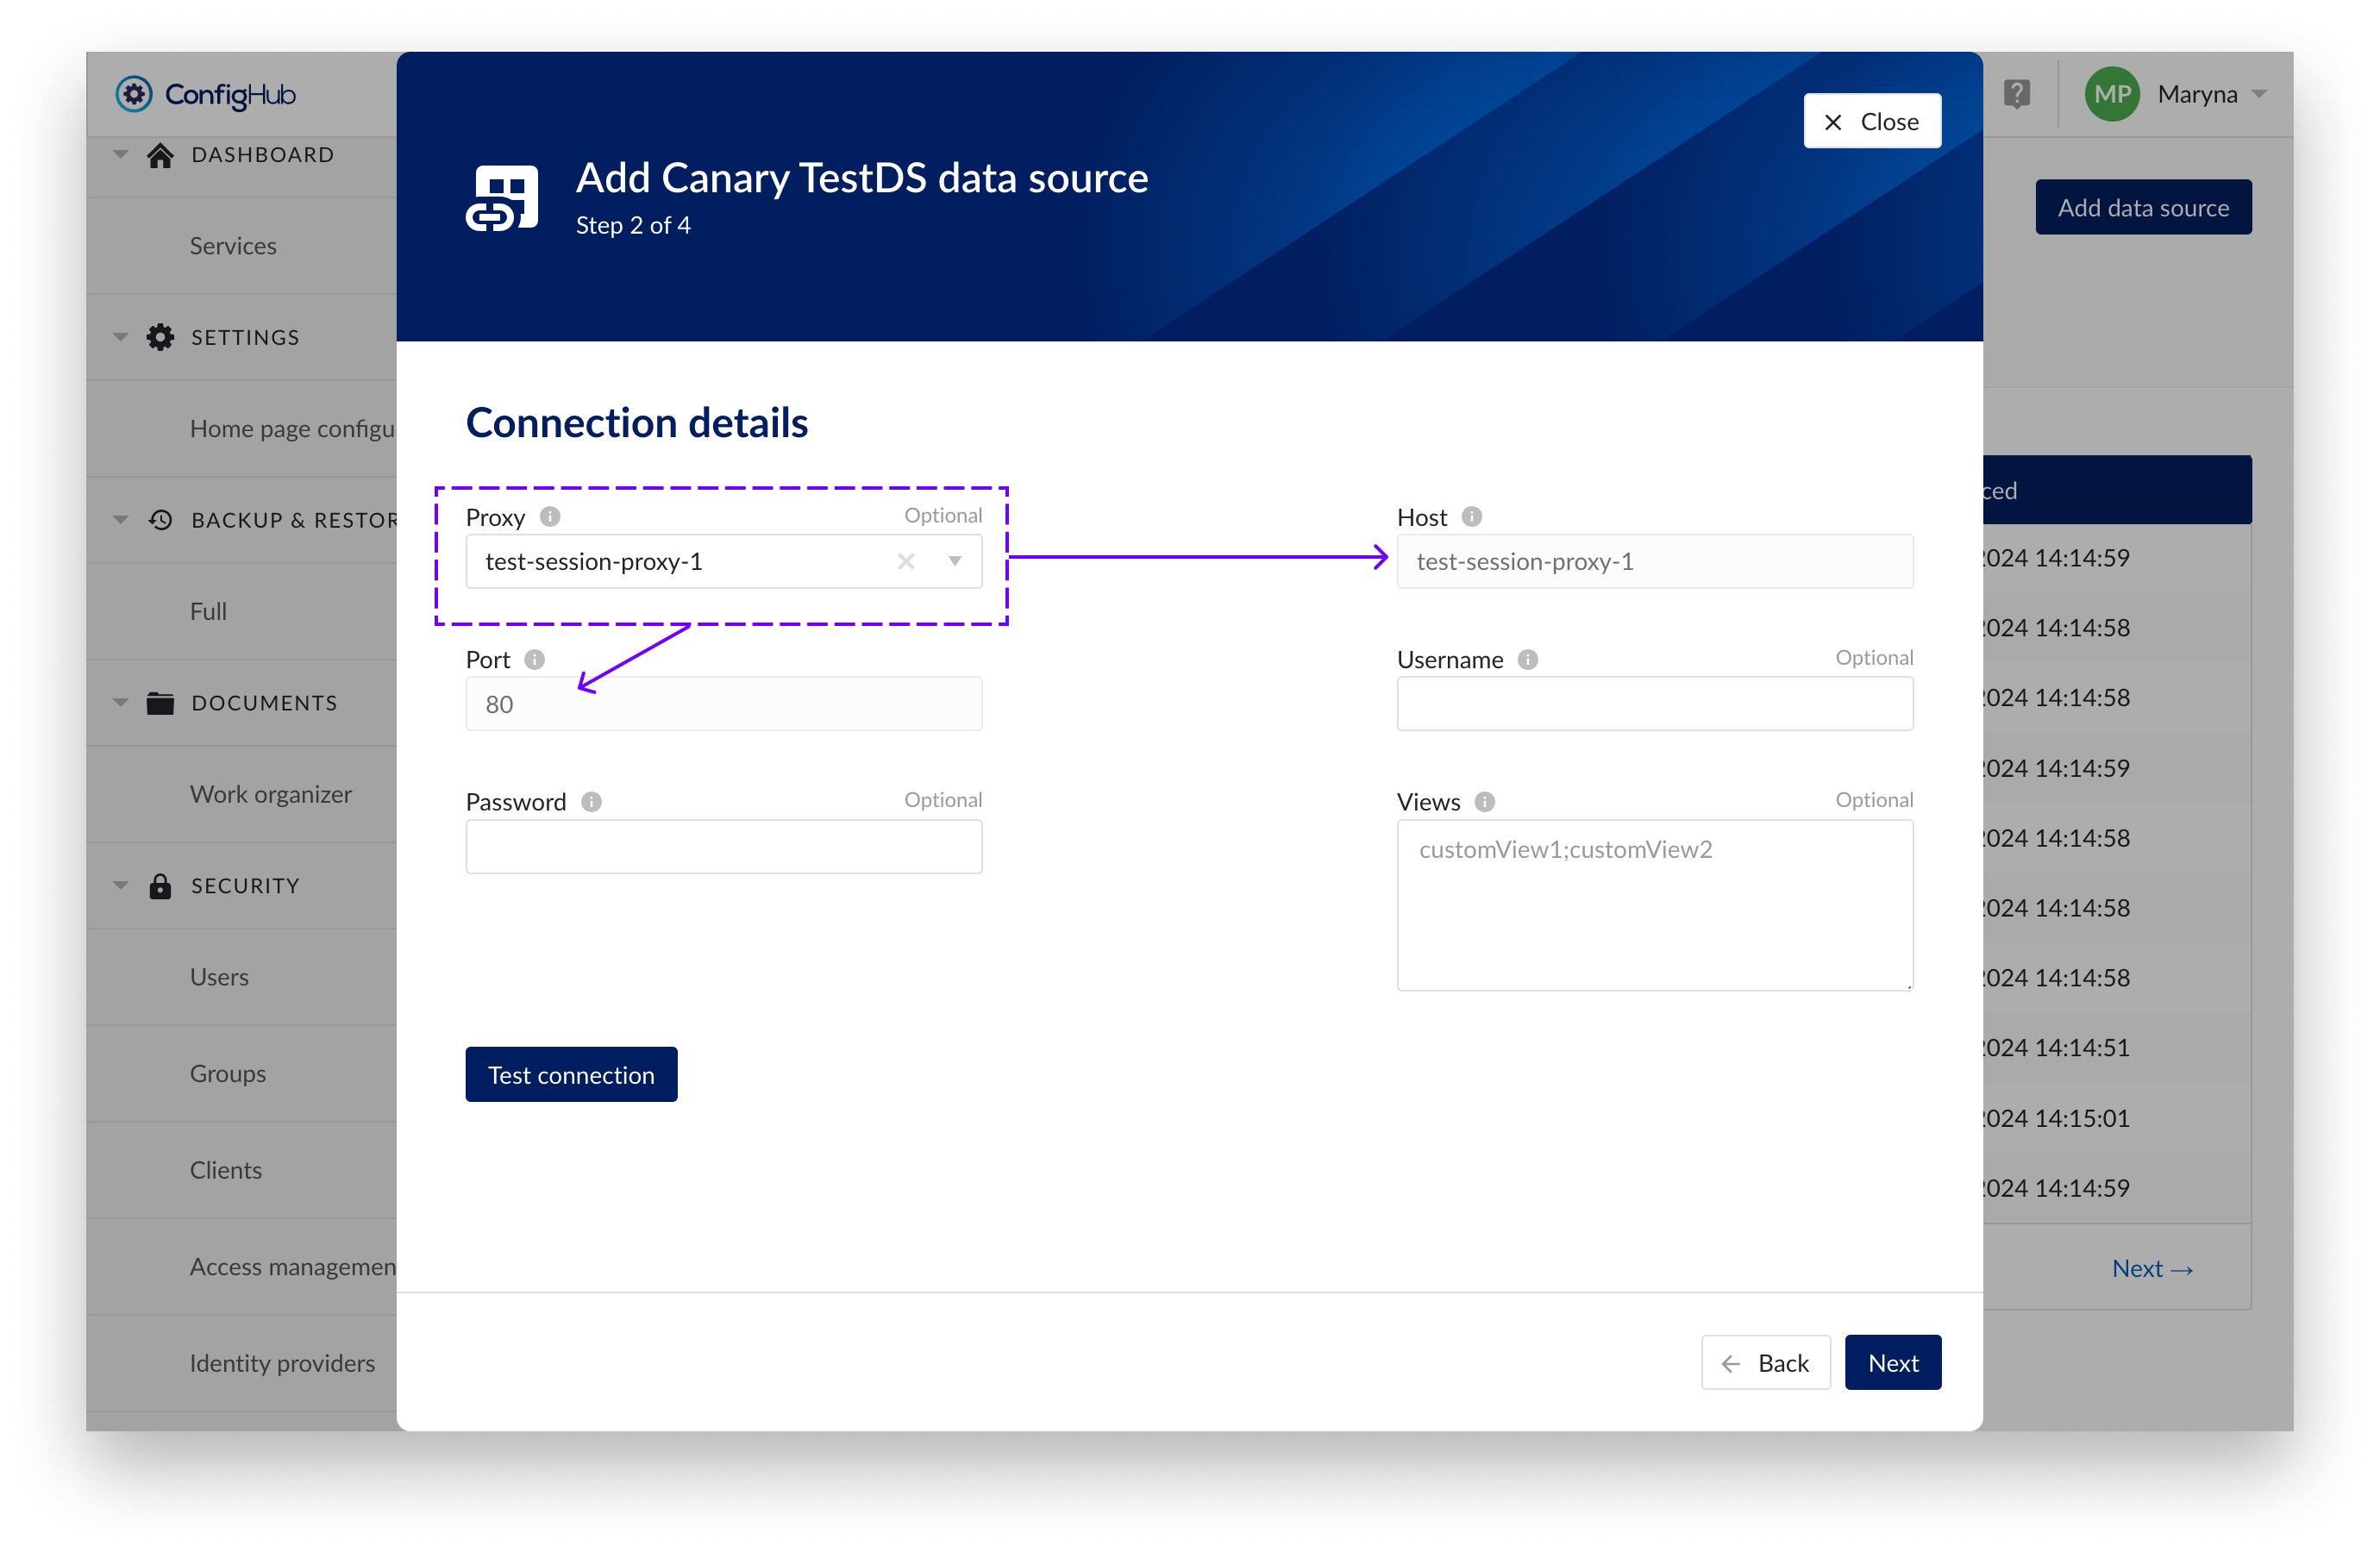Collapse the Security section
Viewport: 2380px width, 1552px height.
tap(121, 885)
